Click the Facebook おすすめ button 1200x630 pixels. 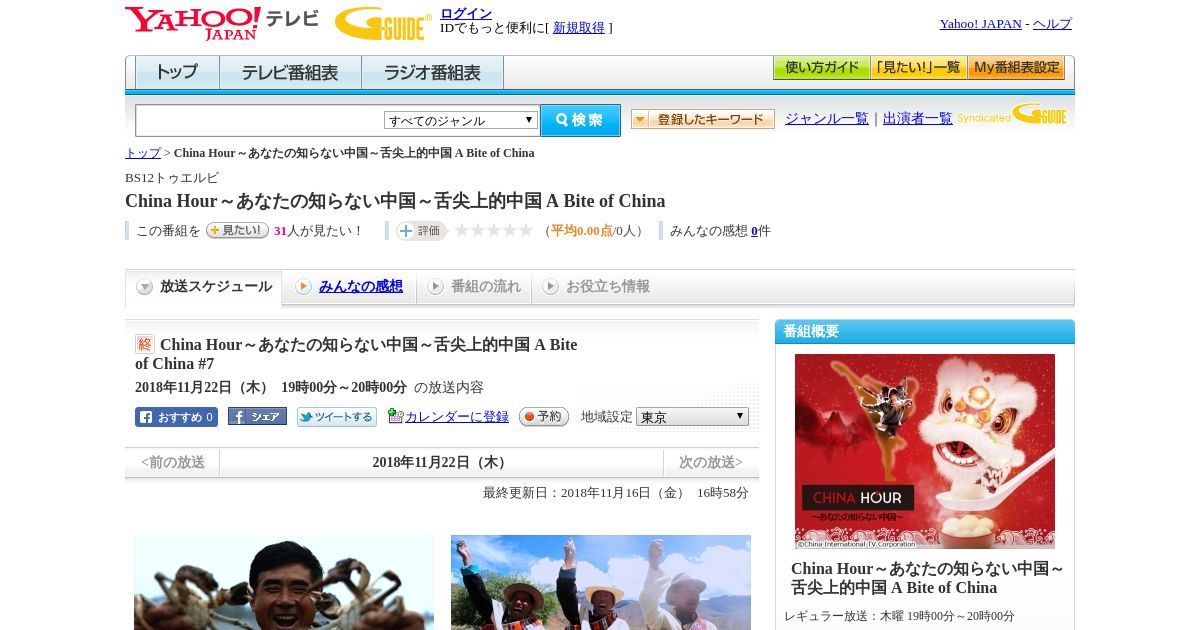(176, 417)
